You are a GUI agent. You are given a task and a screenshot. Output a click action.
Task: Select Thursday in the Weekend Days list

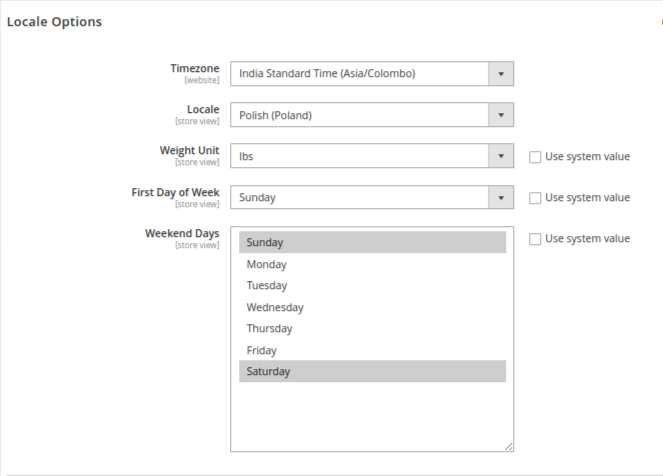click(x=372, y=329)
